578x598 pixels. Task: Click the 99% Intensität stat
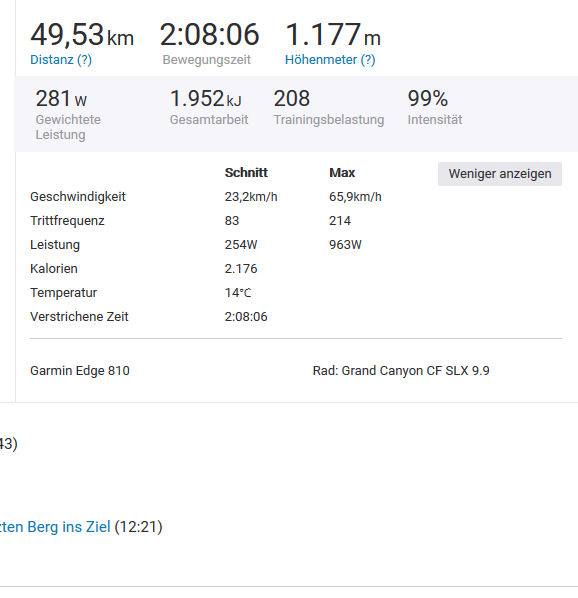point(435,107)
